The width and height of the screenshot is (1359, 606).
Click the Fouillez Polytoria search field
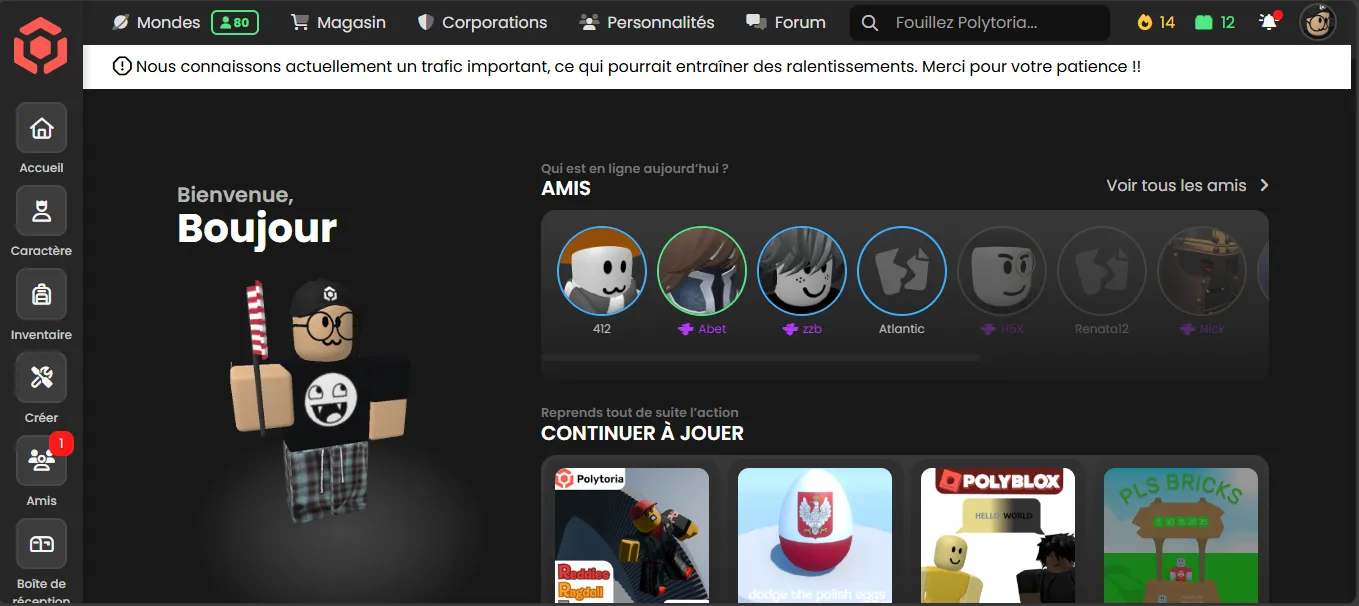point(980,23)
